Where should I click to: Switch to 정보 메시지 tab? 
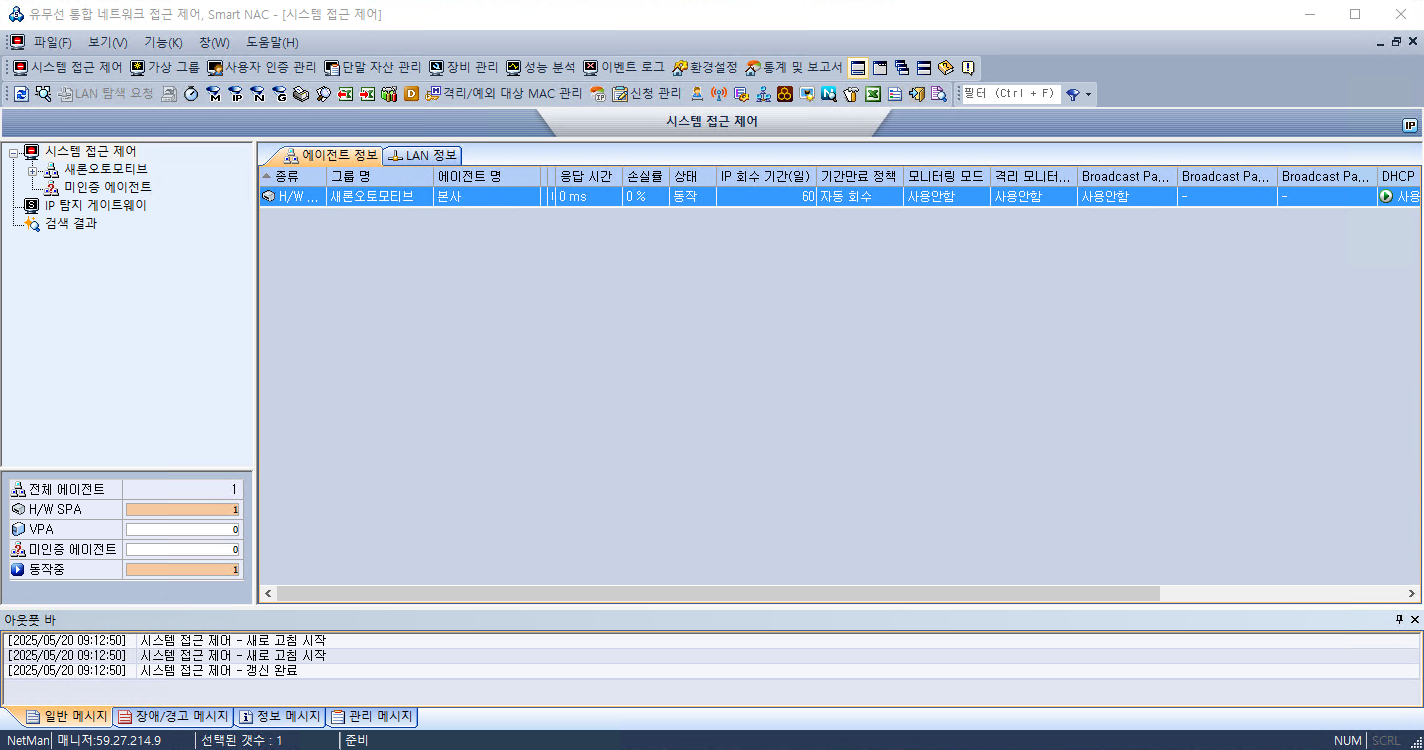280,717
